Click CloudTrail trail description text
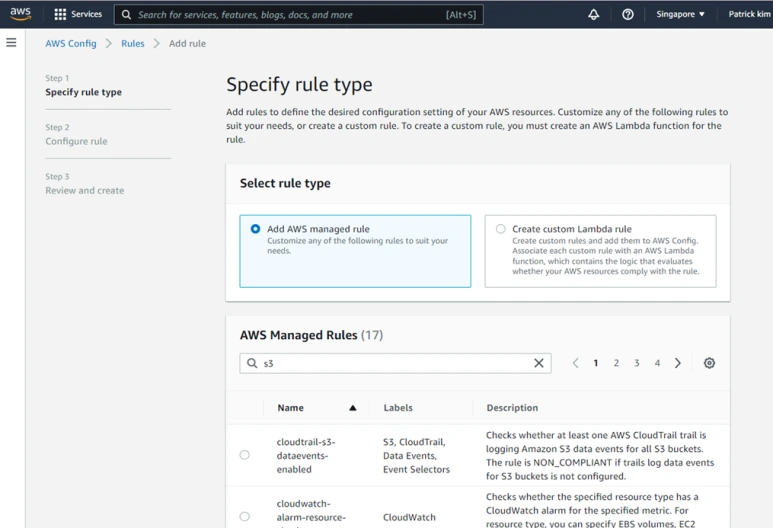This screenshot has width=773, height=528. (x=600, y=456)
